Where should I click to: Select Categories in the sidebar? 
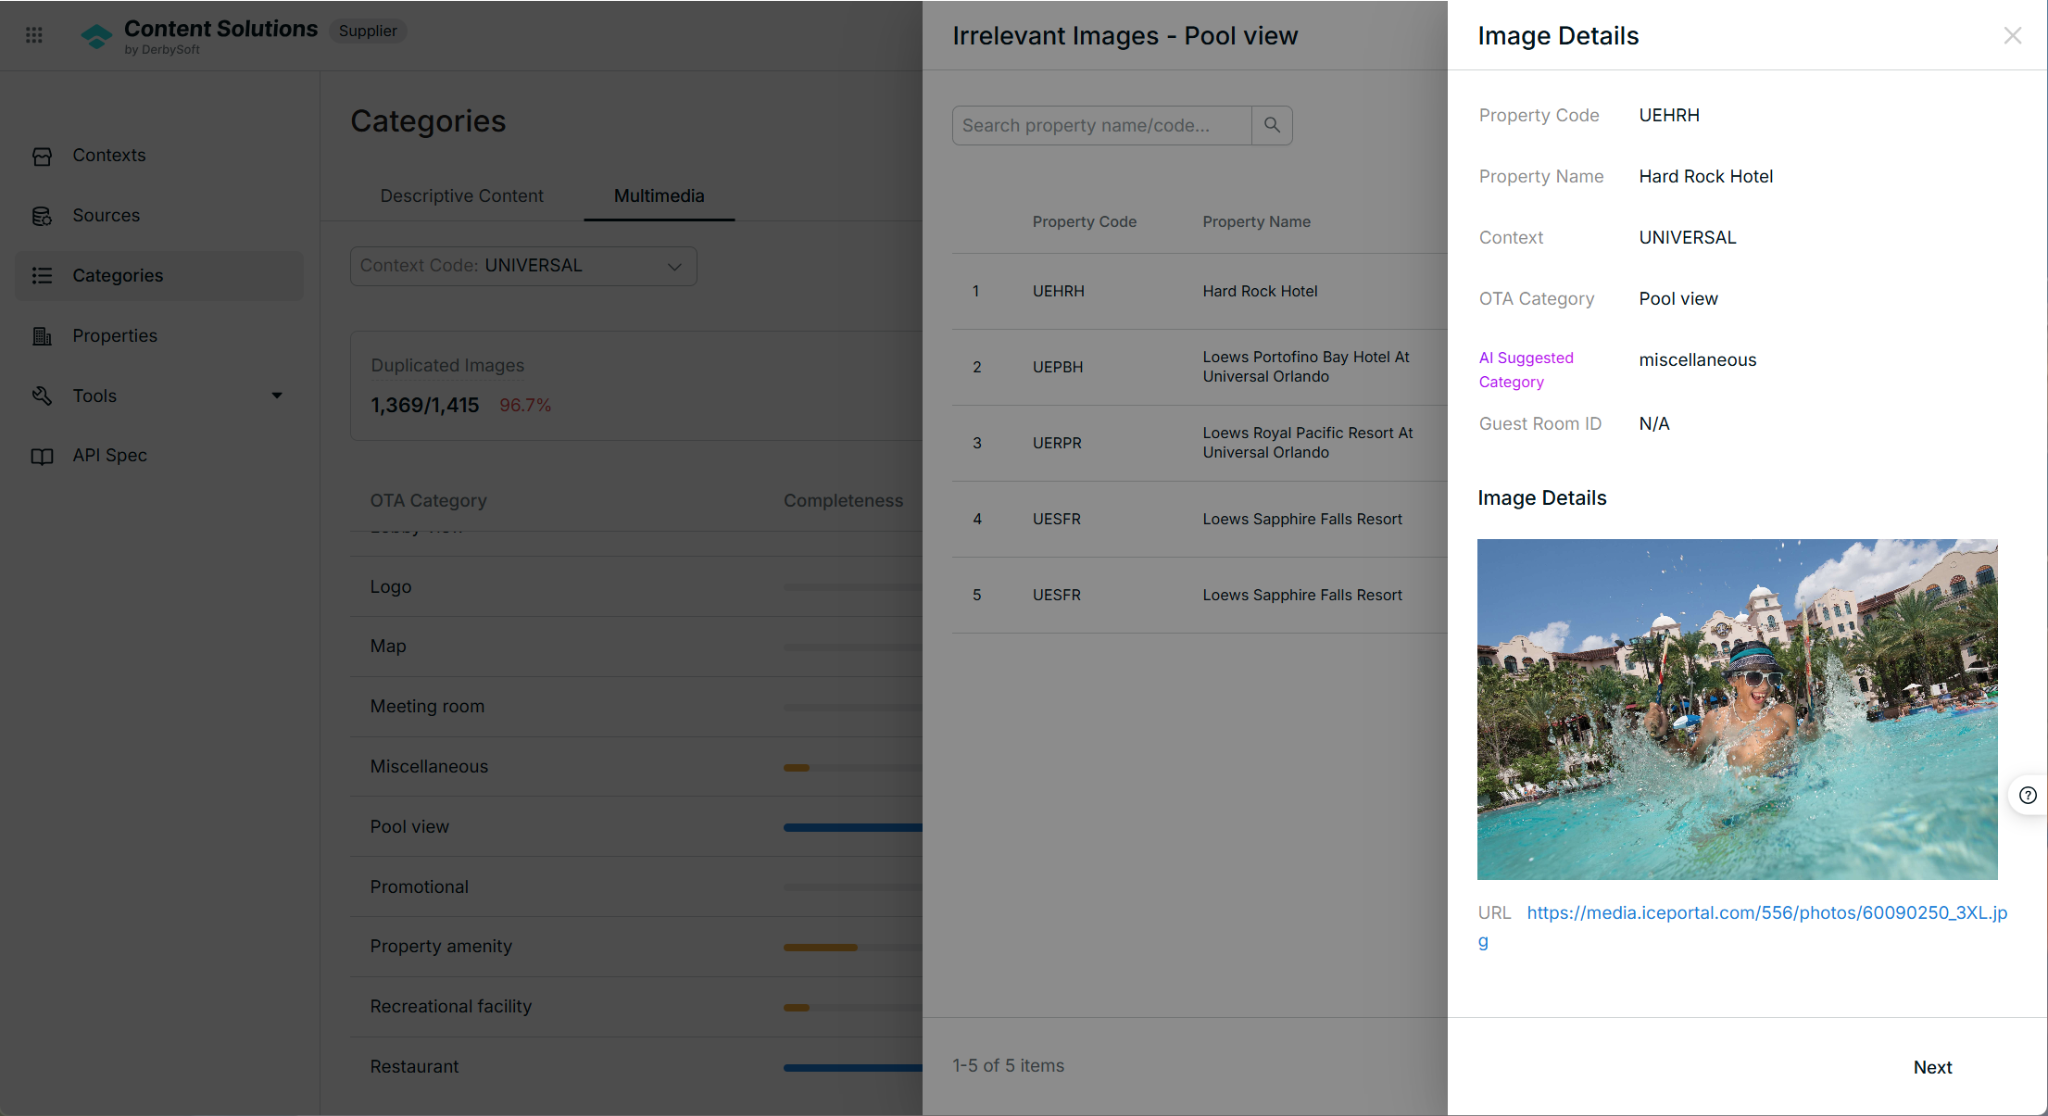click(x=117, y=276)
